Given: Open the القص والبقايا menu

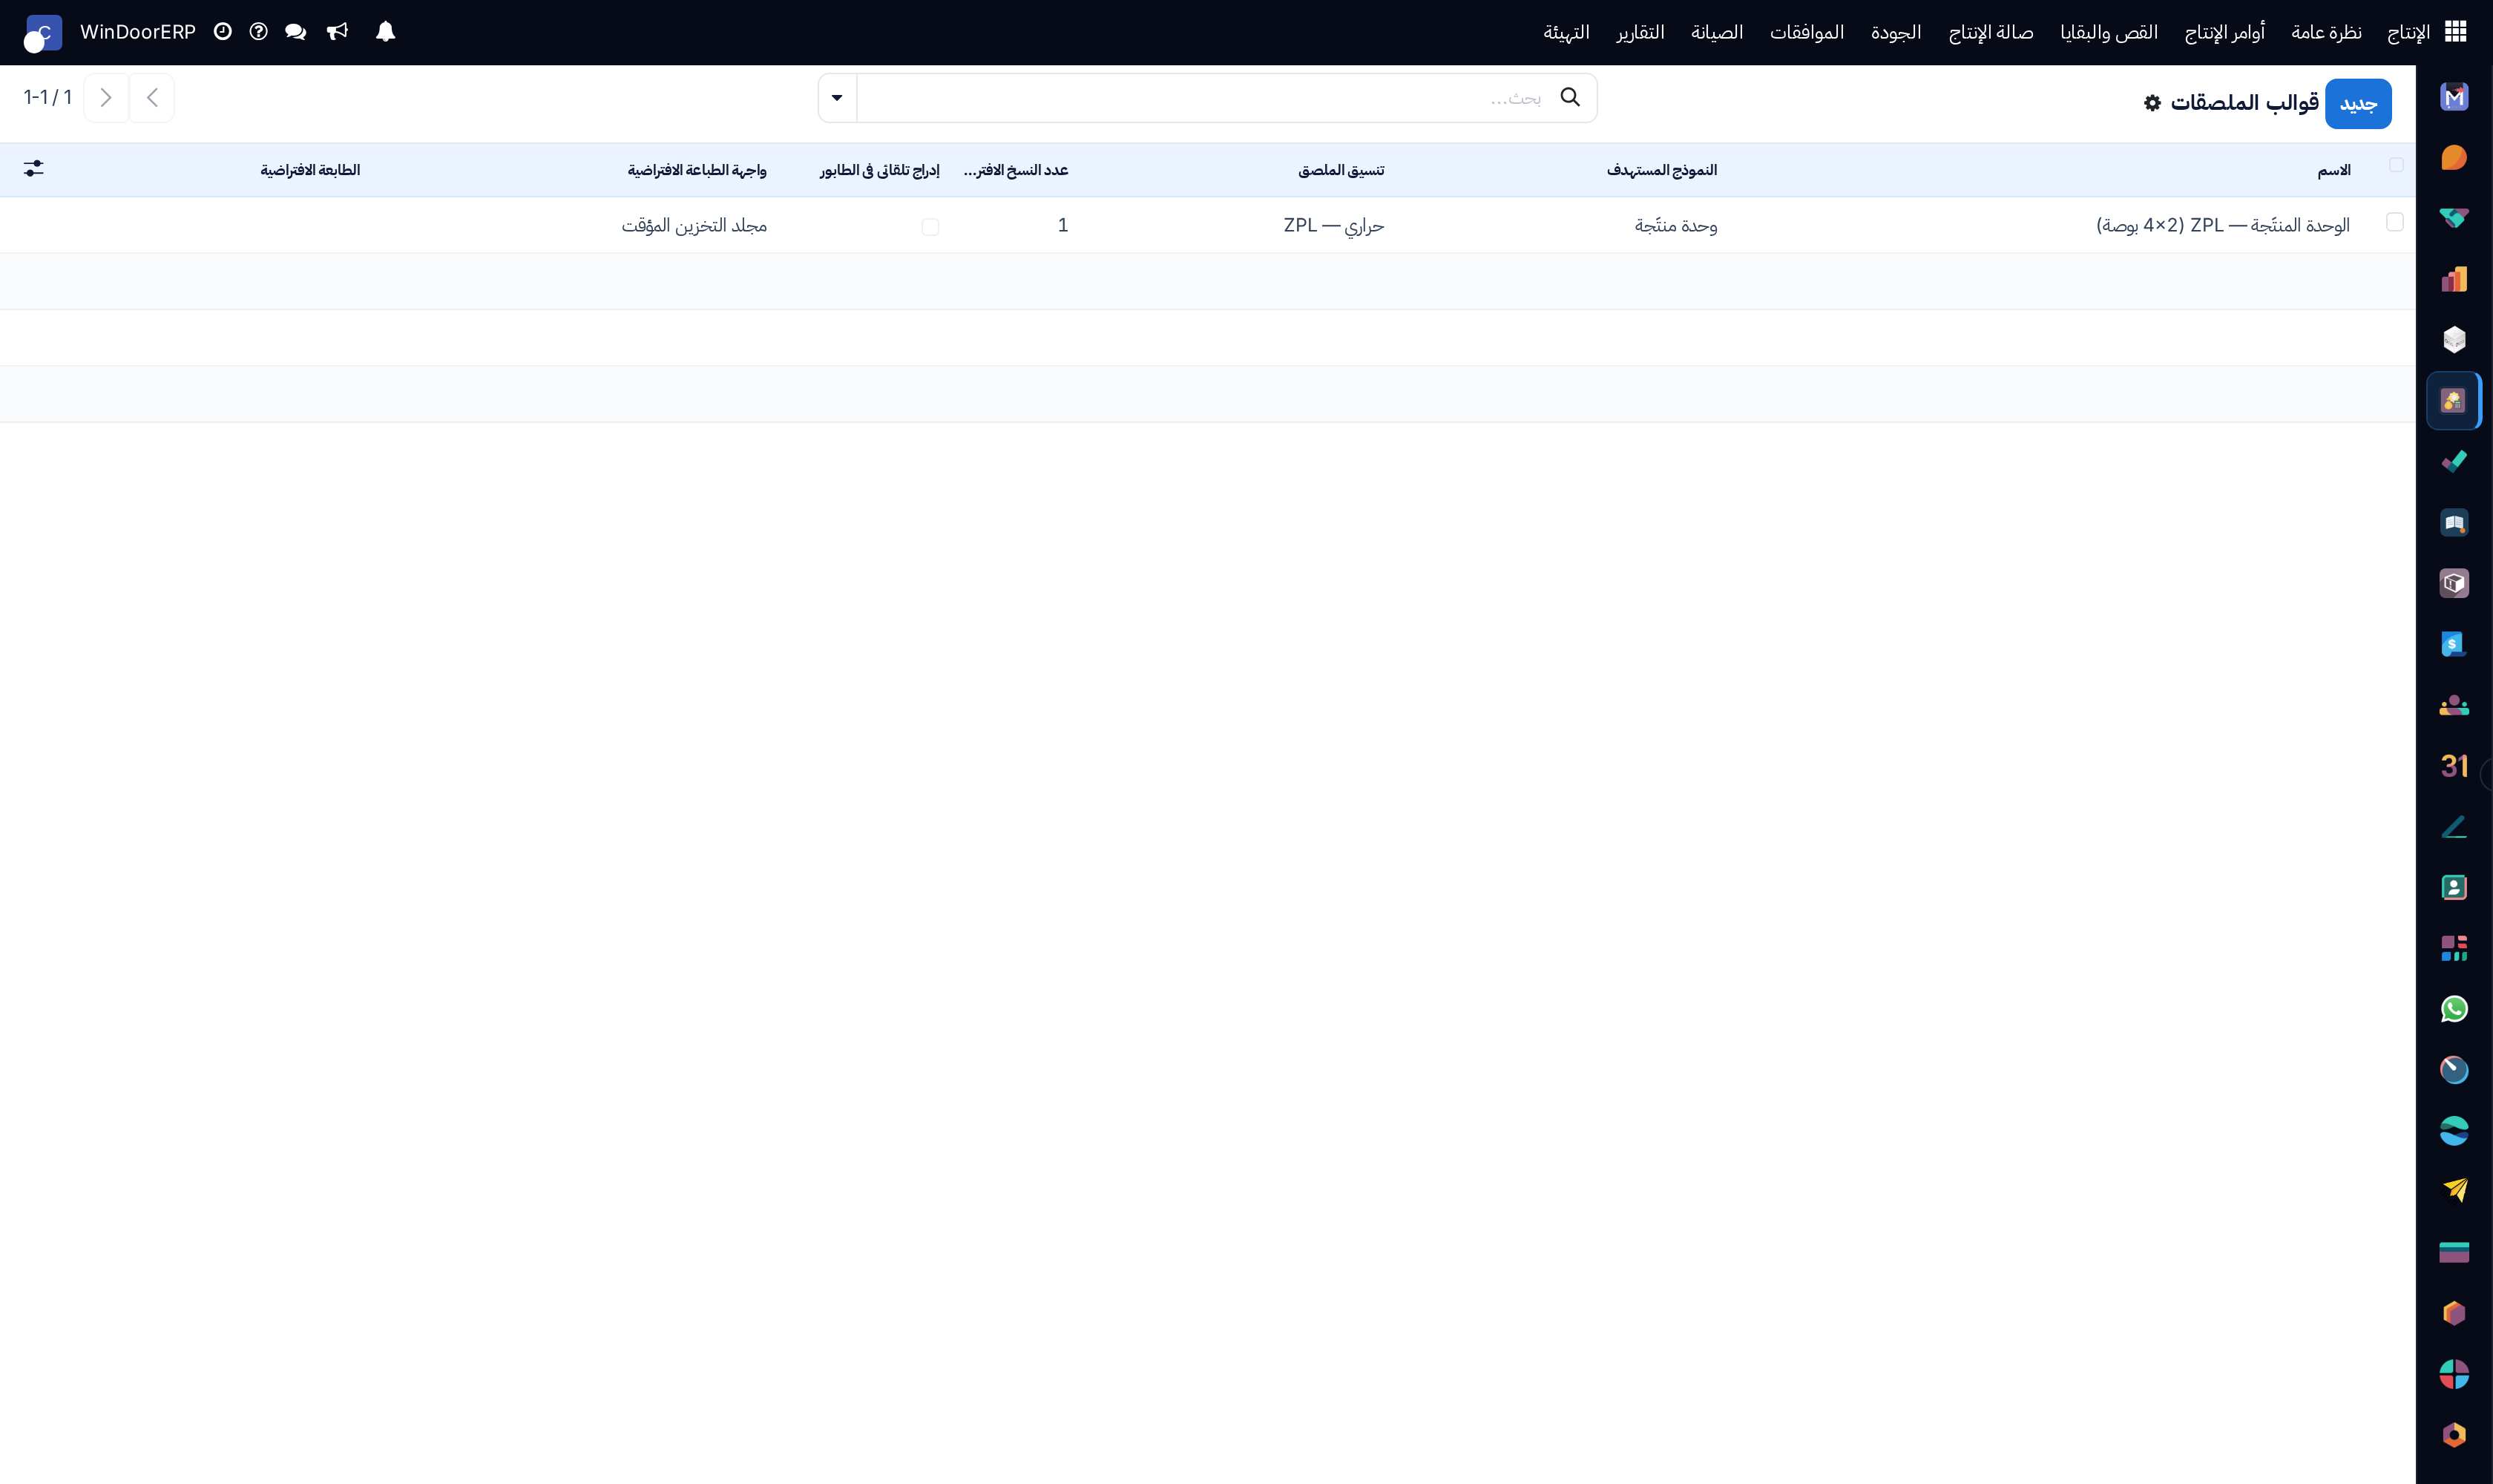Looking at the screenshot, I should pos(2109,33).
